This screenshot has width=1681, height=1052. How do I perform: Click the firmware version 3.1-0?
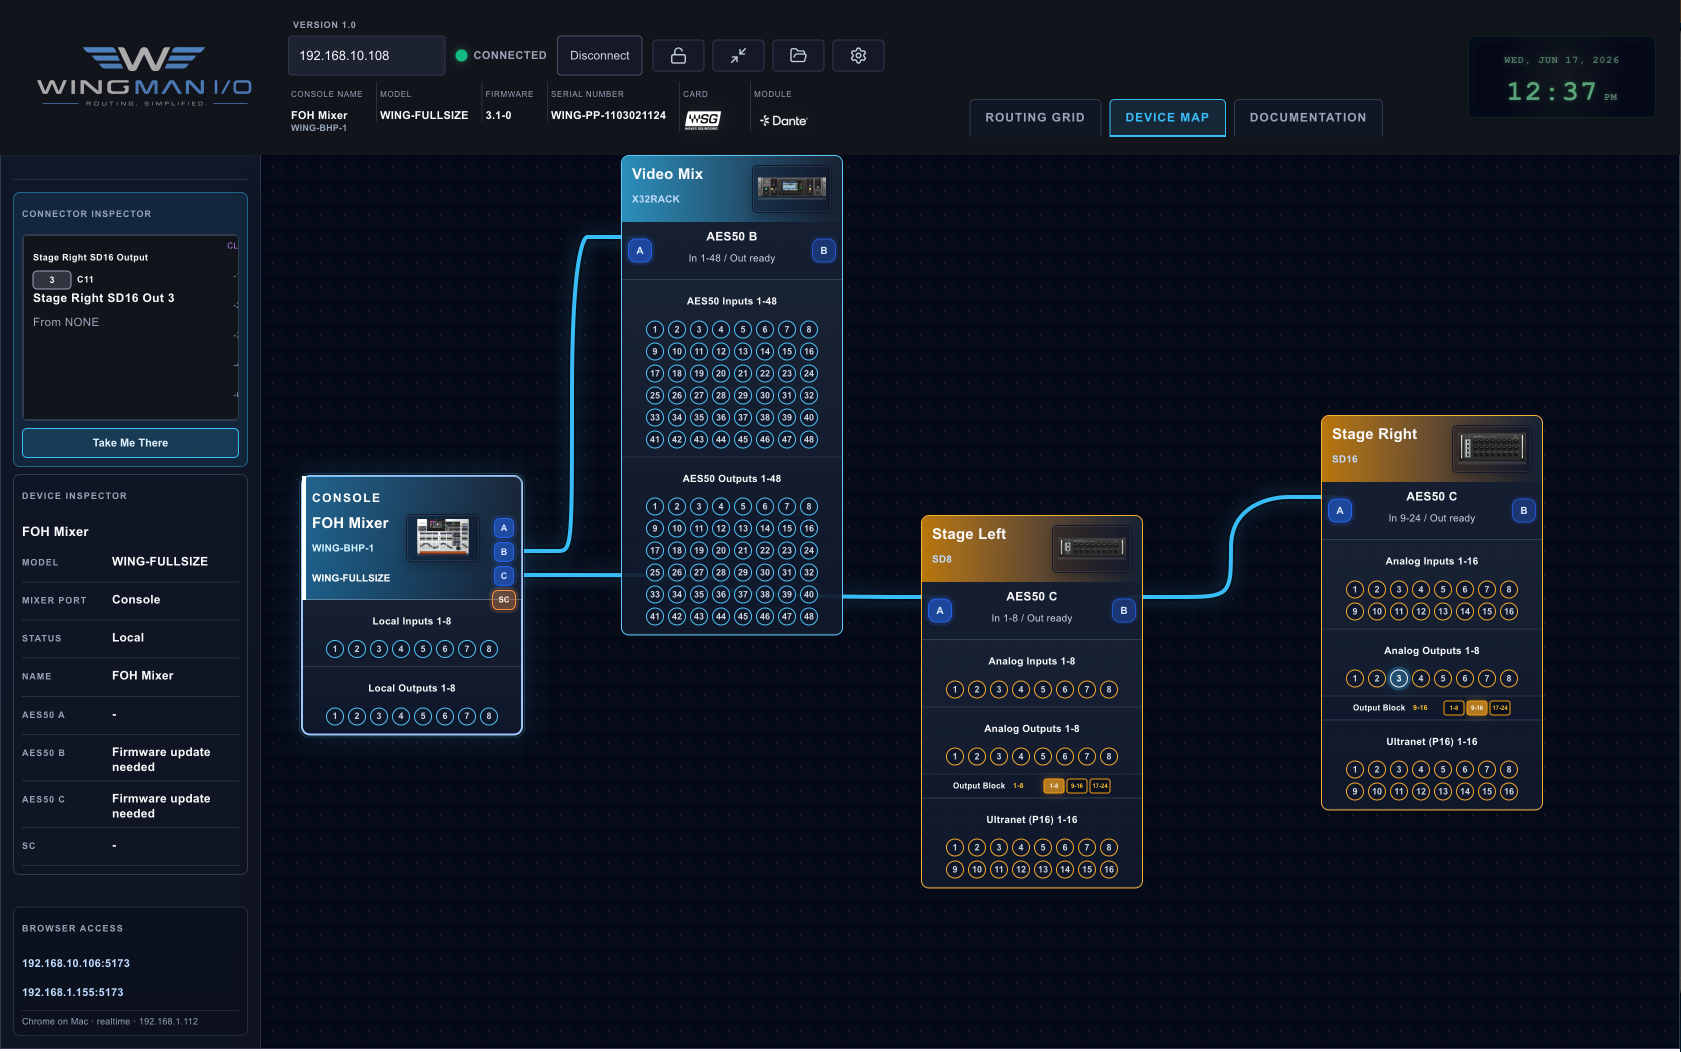tap(498, 115)
